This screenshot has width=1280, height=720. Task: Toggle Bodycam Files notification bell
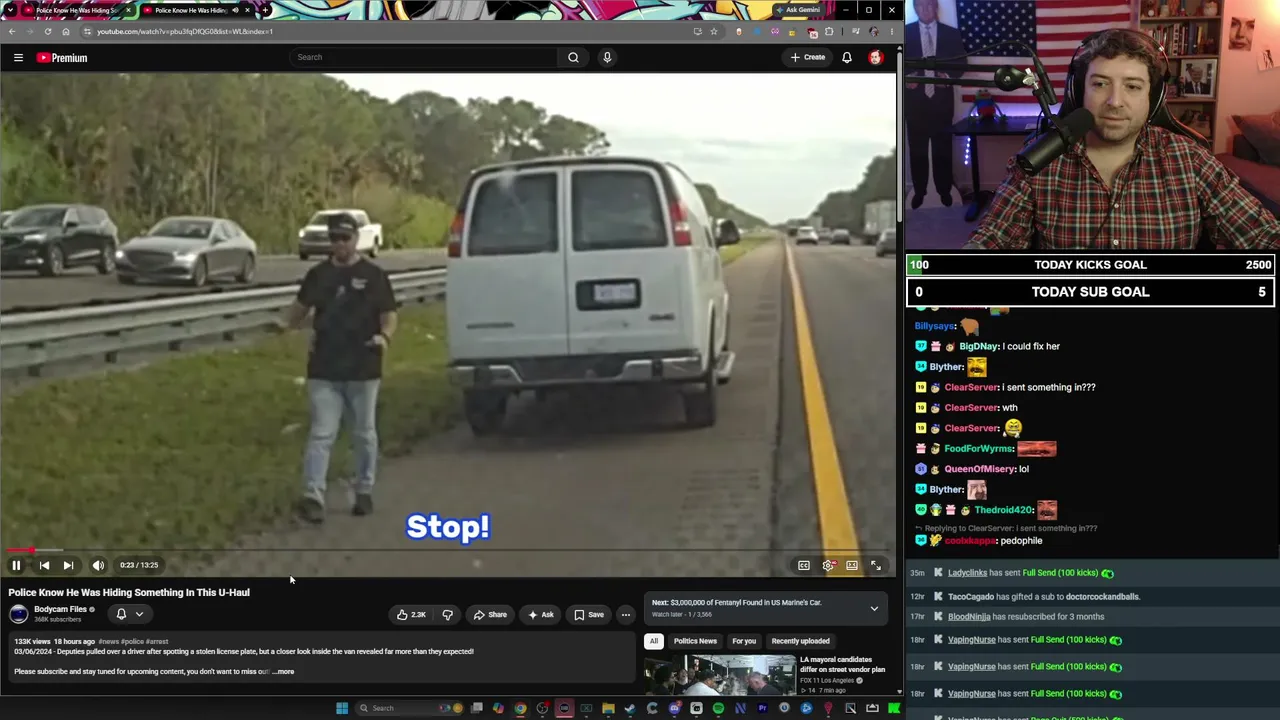click(121, 614)
